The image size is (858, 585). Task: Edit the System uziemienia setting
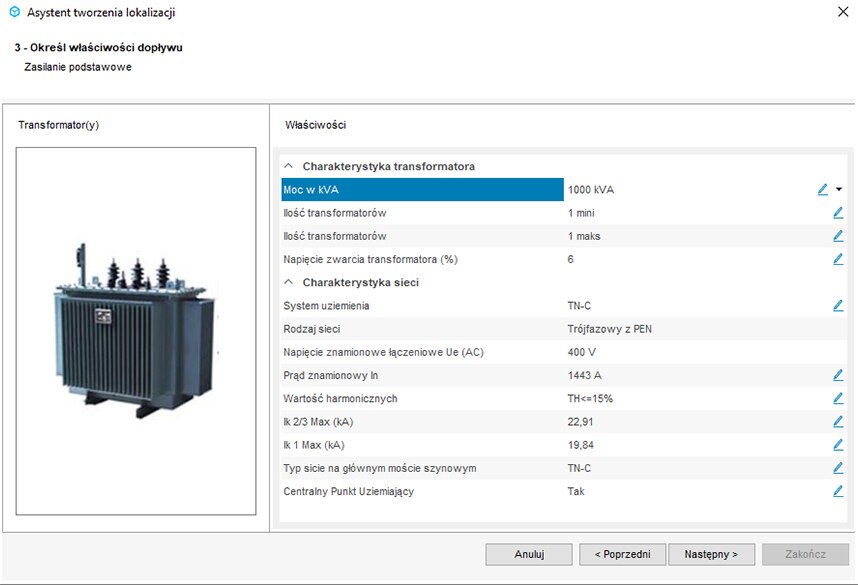click(838, 306)
